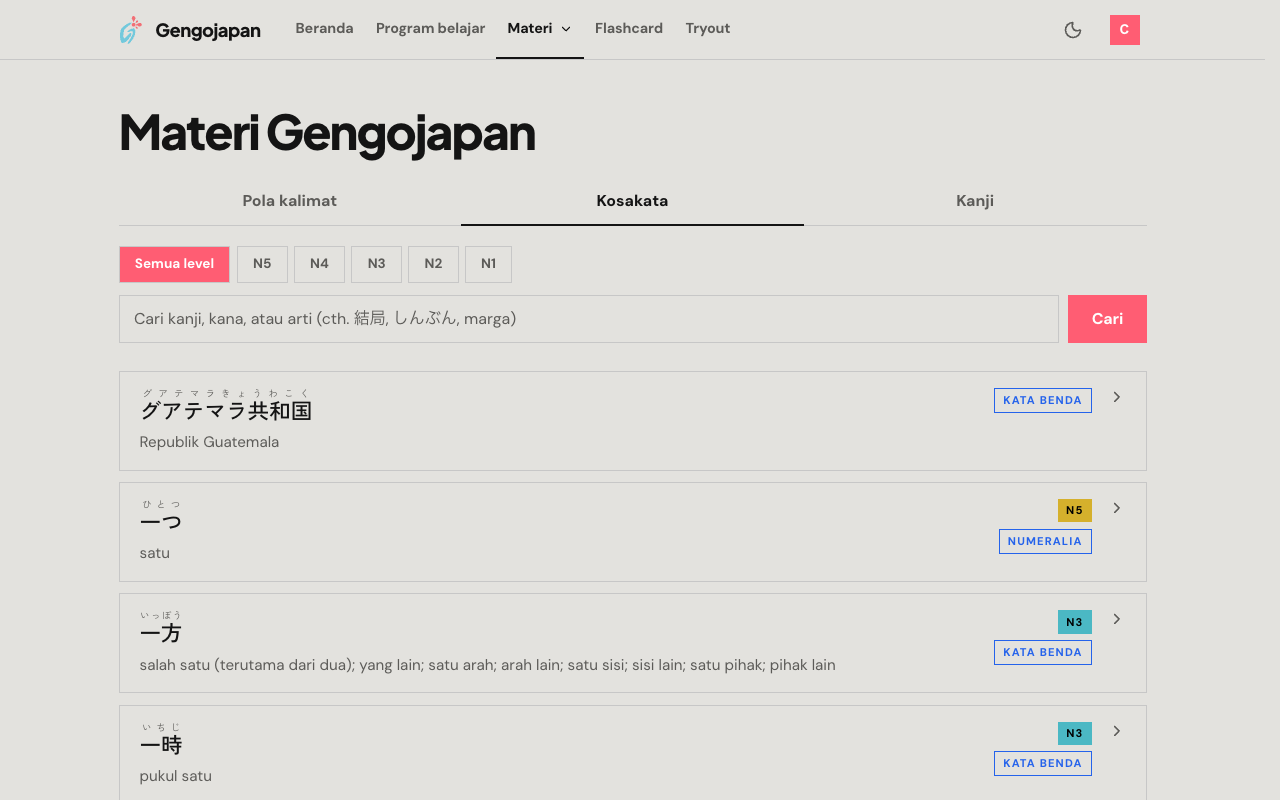Toggle dark mode with the moon icon
The image size is (1280, 800).
(x=1073, y=30)
